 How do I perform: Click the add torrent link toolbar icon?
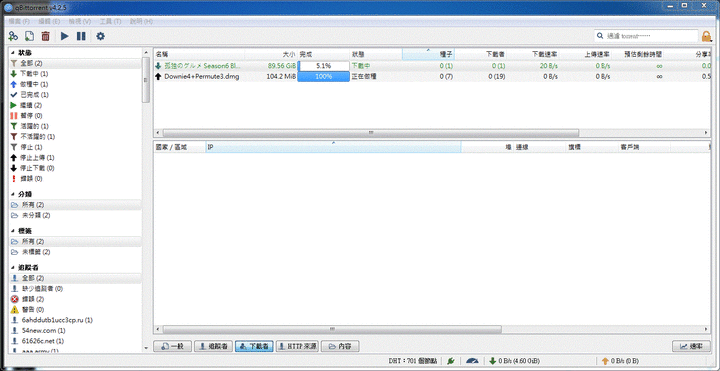click(13, 36)
